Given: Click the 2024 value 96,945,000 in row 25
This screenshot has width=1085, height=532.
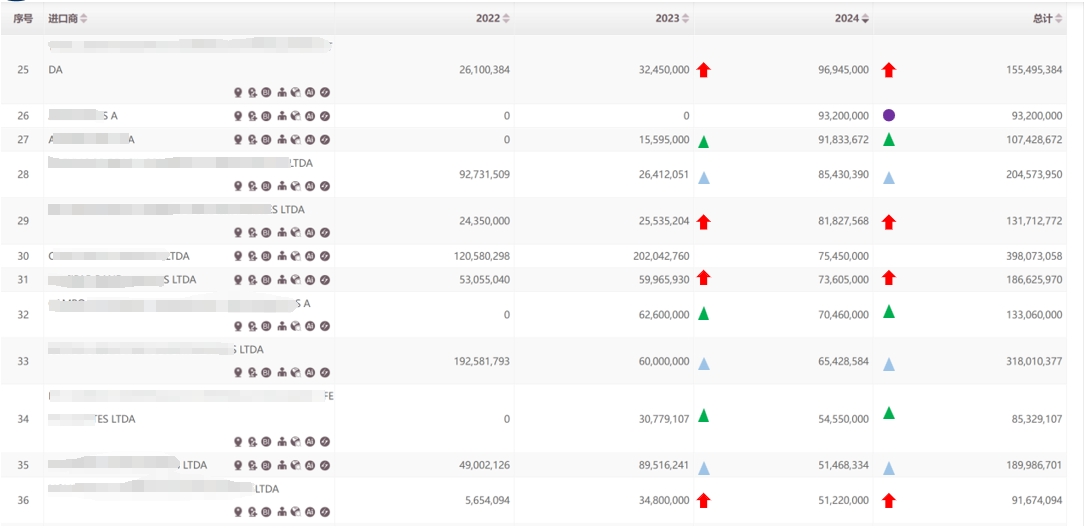Looking at the screenshot, I should (838, 70).
